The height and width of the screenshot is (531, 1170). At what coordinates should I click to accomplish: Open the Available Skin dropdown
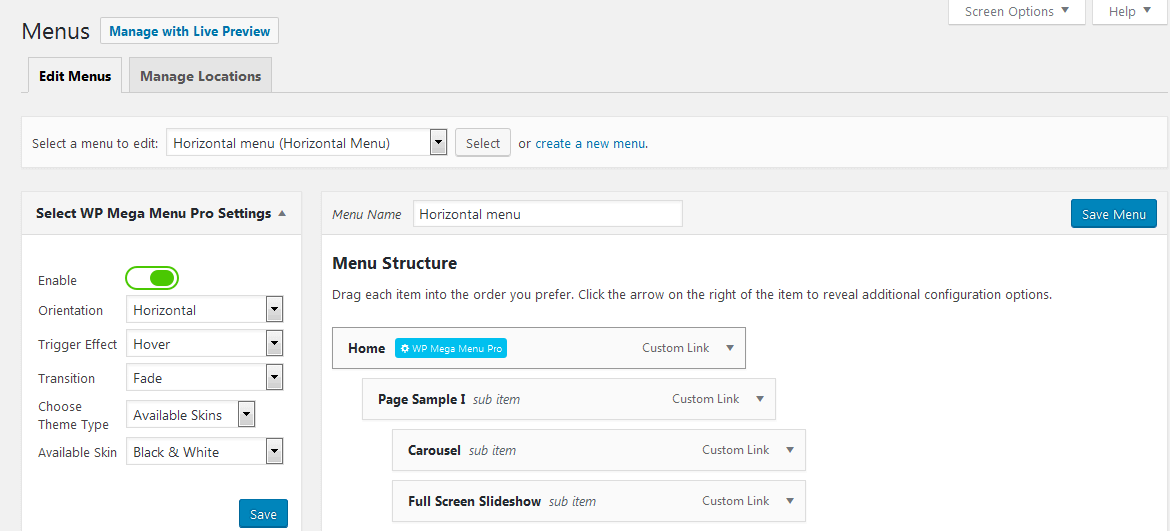pos(204,452)
